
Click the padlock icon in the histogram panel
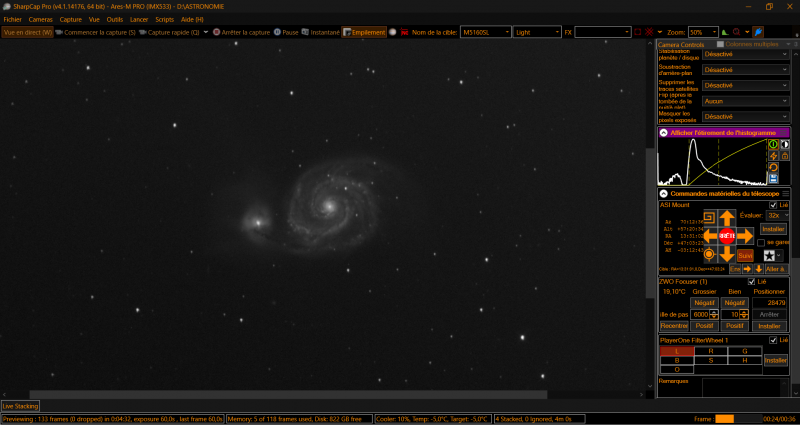pyautogui.click(x=785, y=156)
